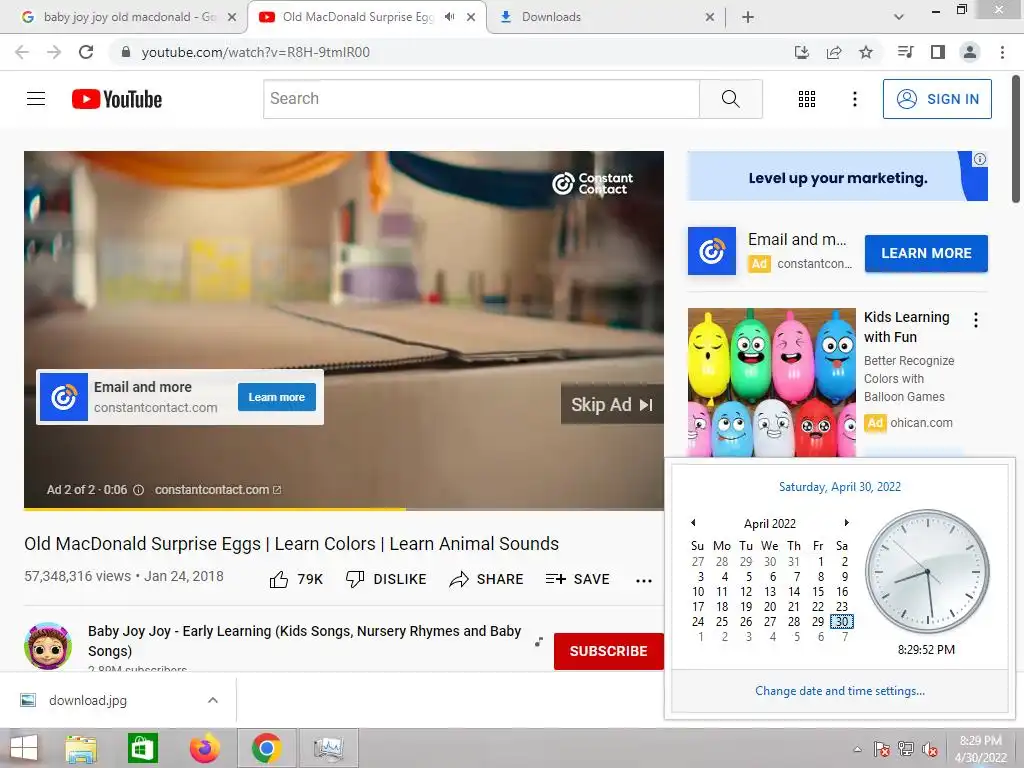Click LEARN MORE in sidebar ad
Viewport: 1024px width, 768px height.
tap(926, 253)
